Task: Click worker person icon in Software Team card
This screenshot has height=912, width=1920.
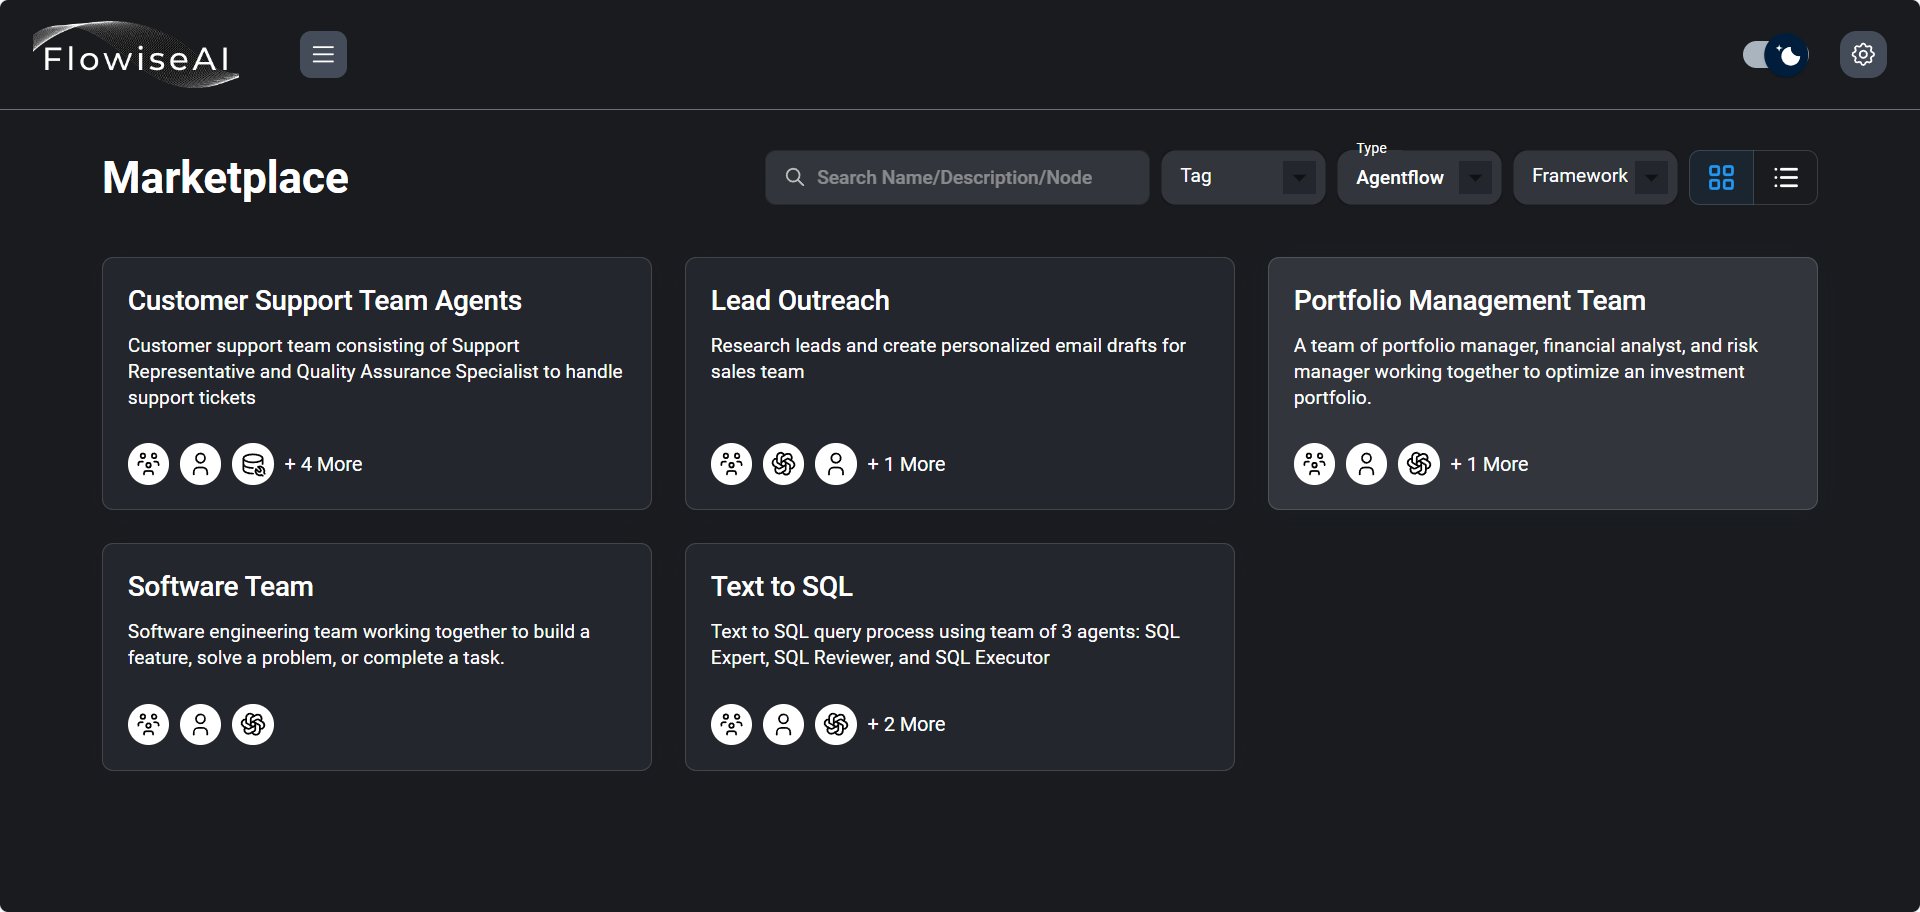Action: 201,724
